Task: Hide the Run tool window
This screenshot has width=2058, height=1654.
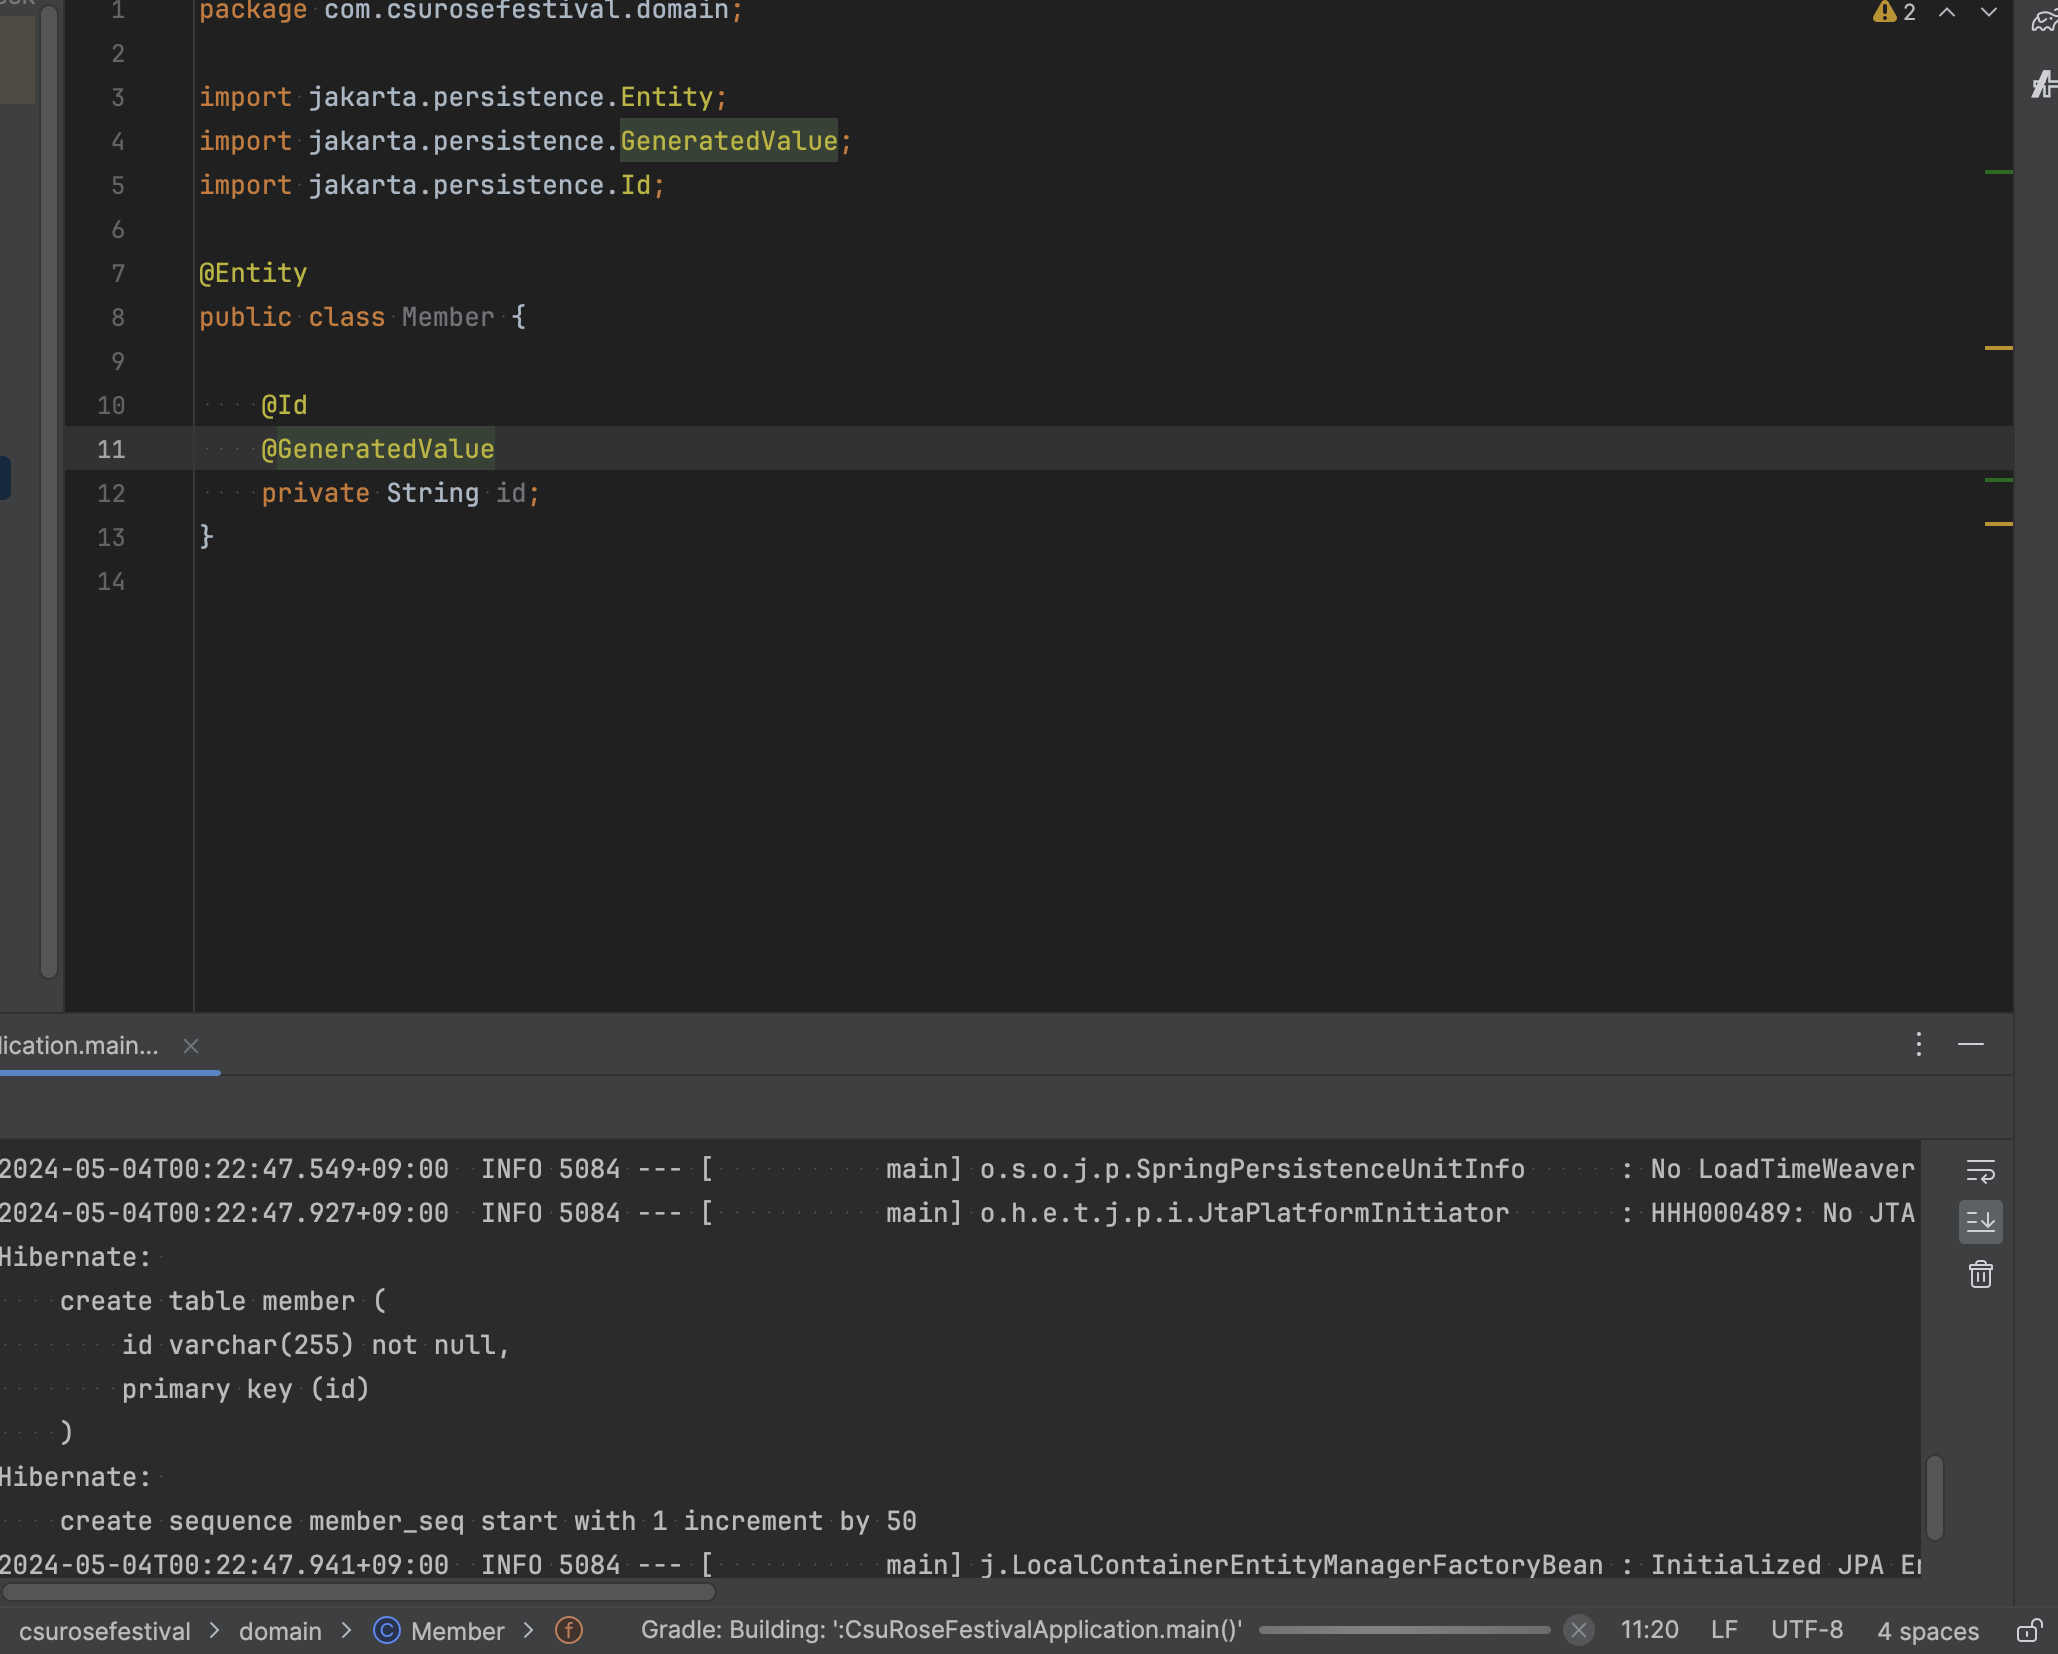Action: [x=1971, y=1044]
